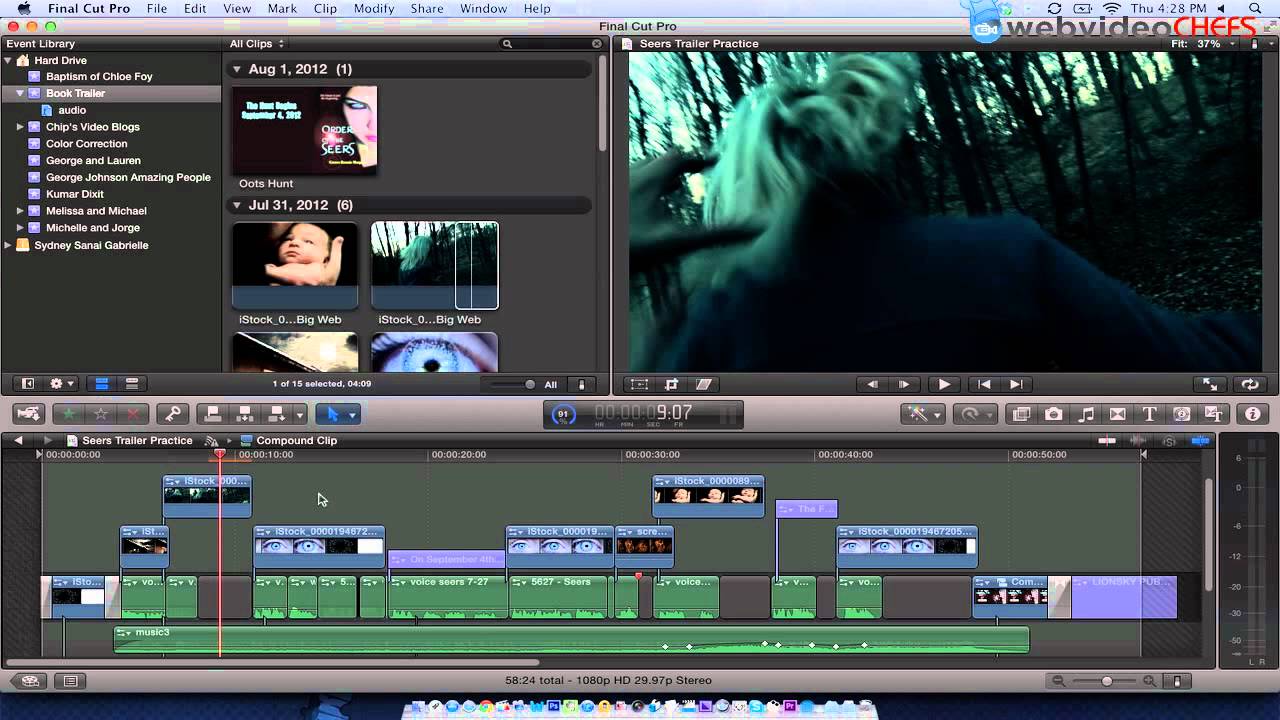
Task: Toggle loop playback in viewer
Action: (1249, 384)
